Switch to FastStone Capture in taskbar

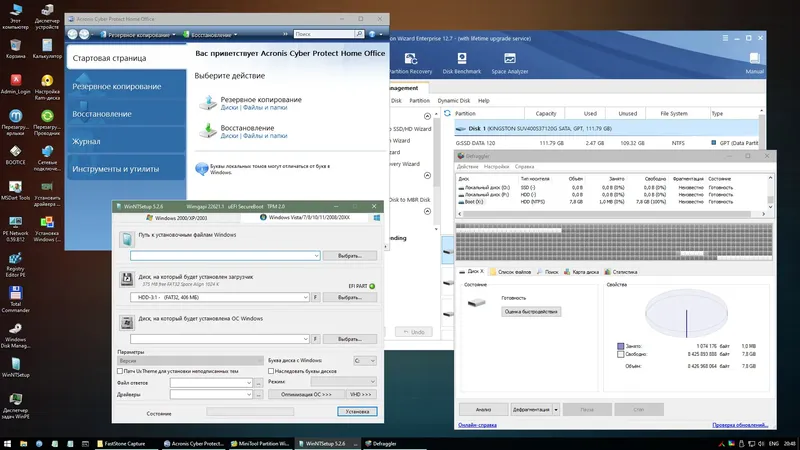pos(126,444)
